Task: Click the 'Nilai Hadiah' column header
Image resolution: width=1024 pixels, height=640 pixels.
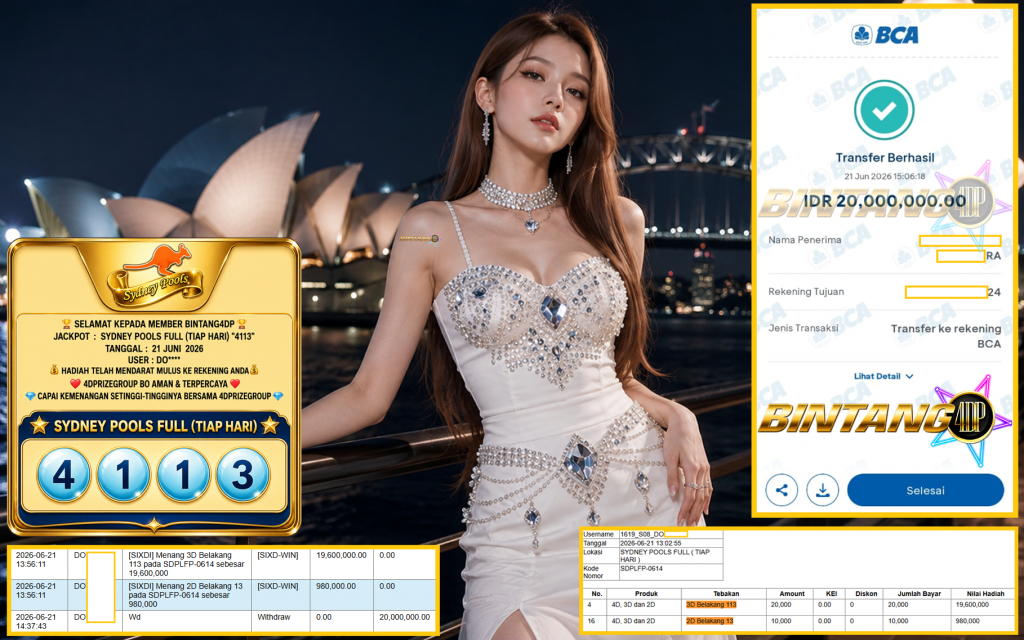Action: (986, 594)
